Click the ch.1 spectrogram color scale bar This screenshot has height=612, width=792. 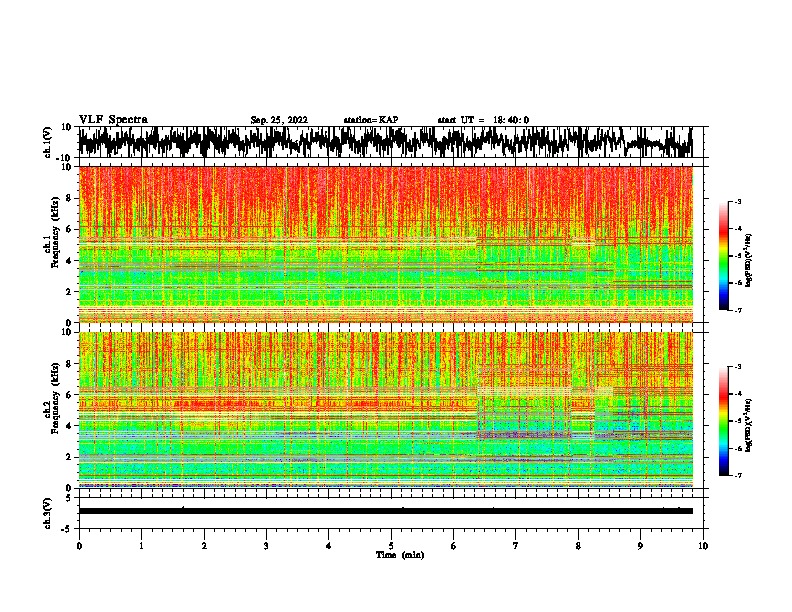pos(723,256)
